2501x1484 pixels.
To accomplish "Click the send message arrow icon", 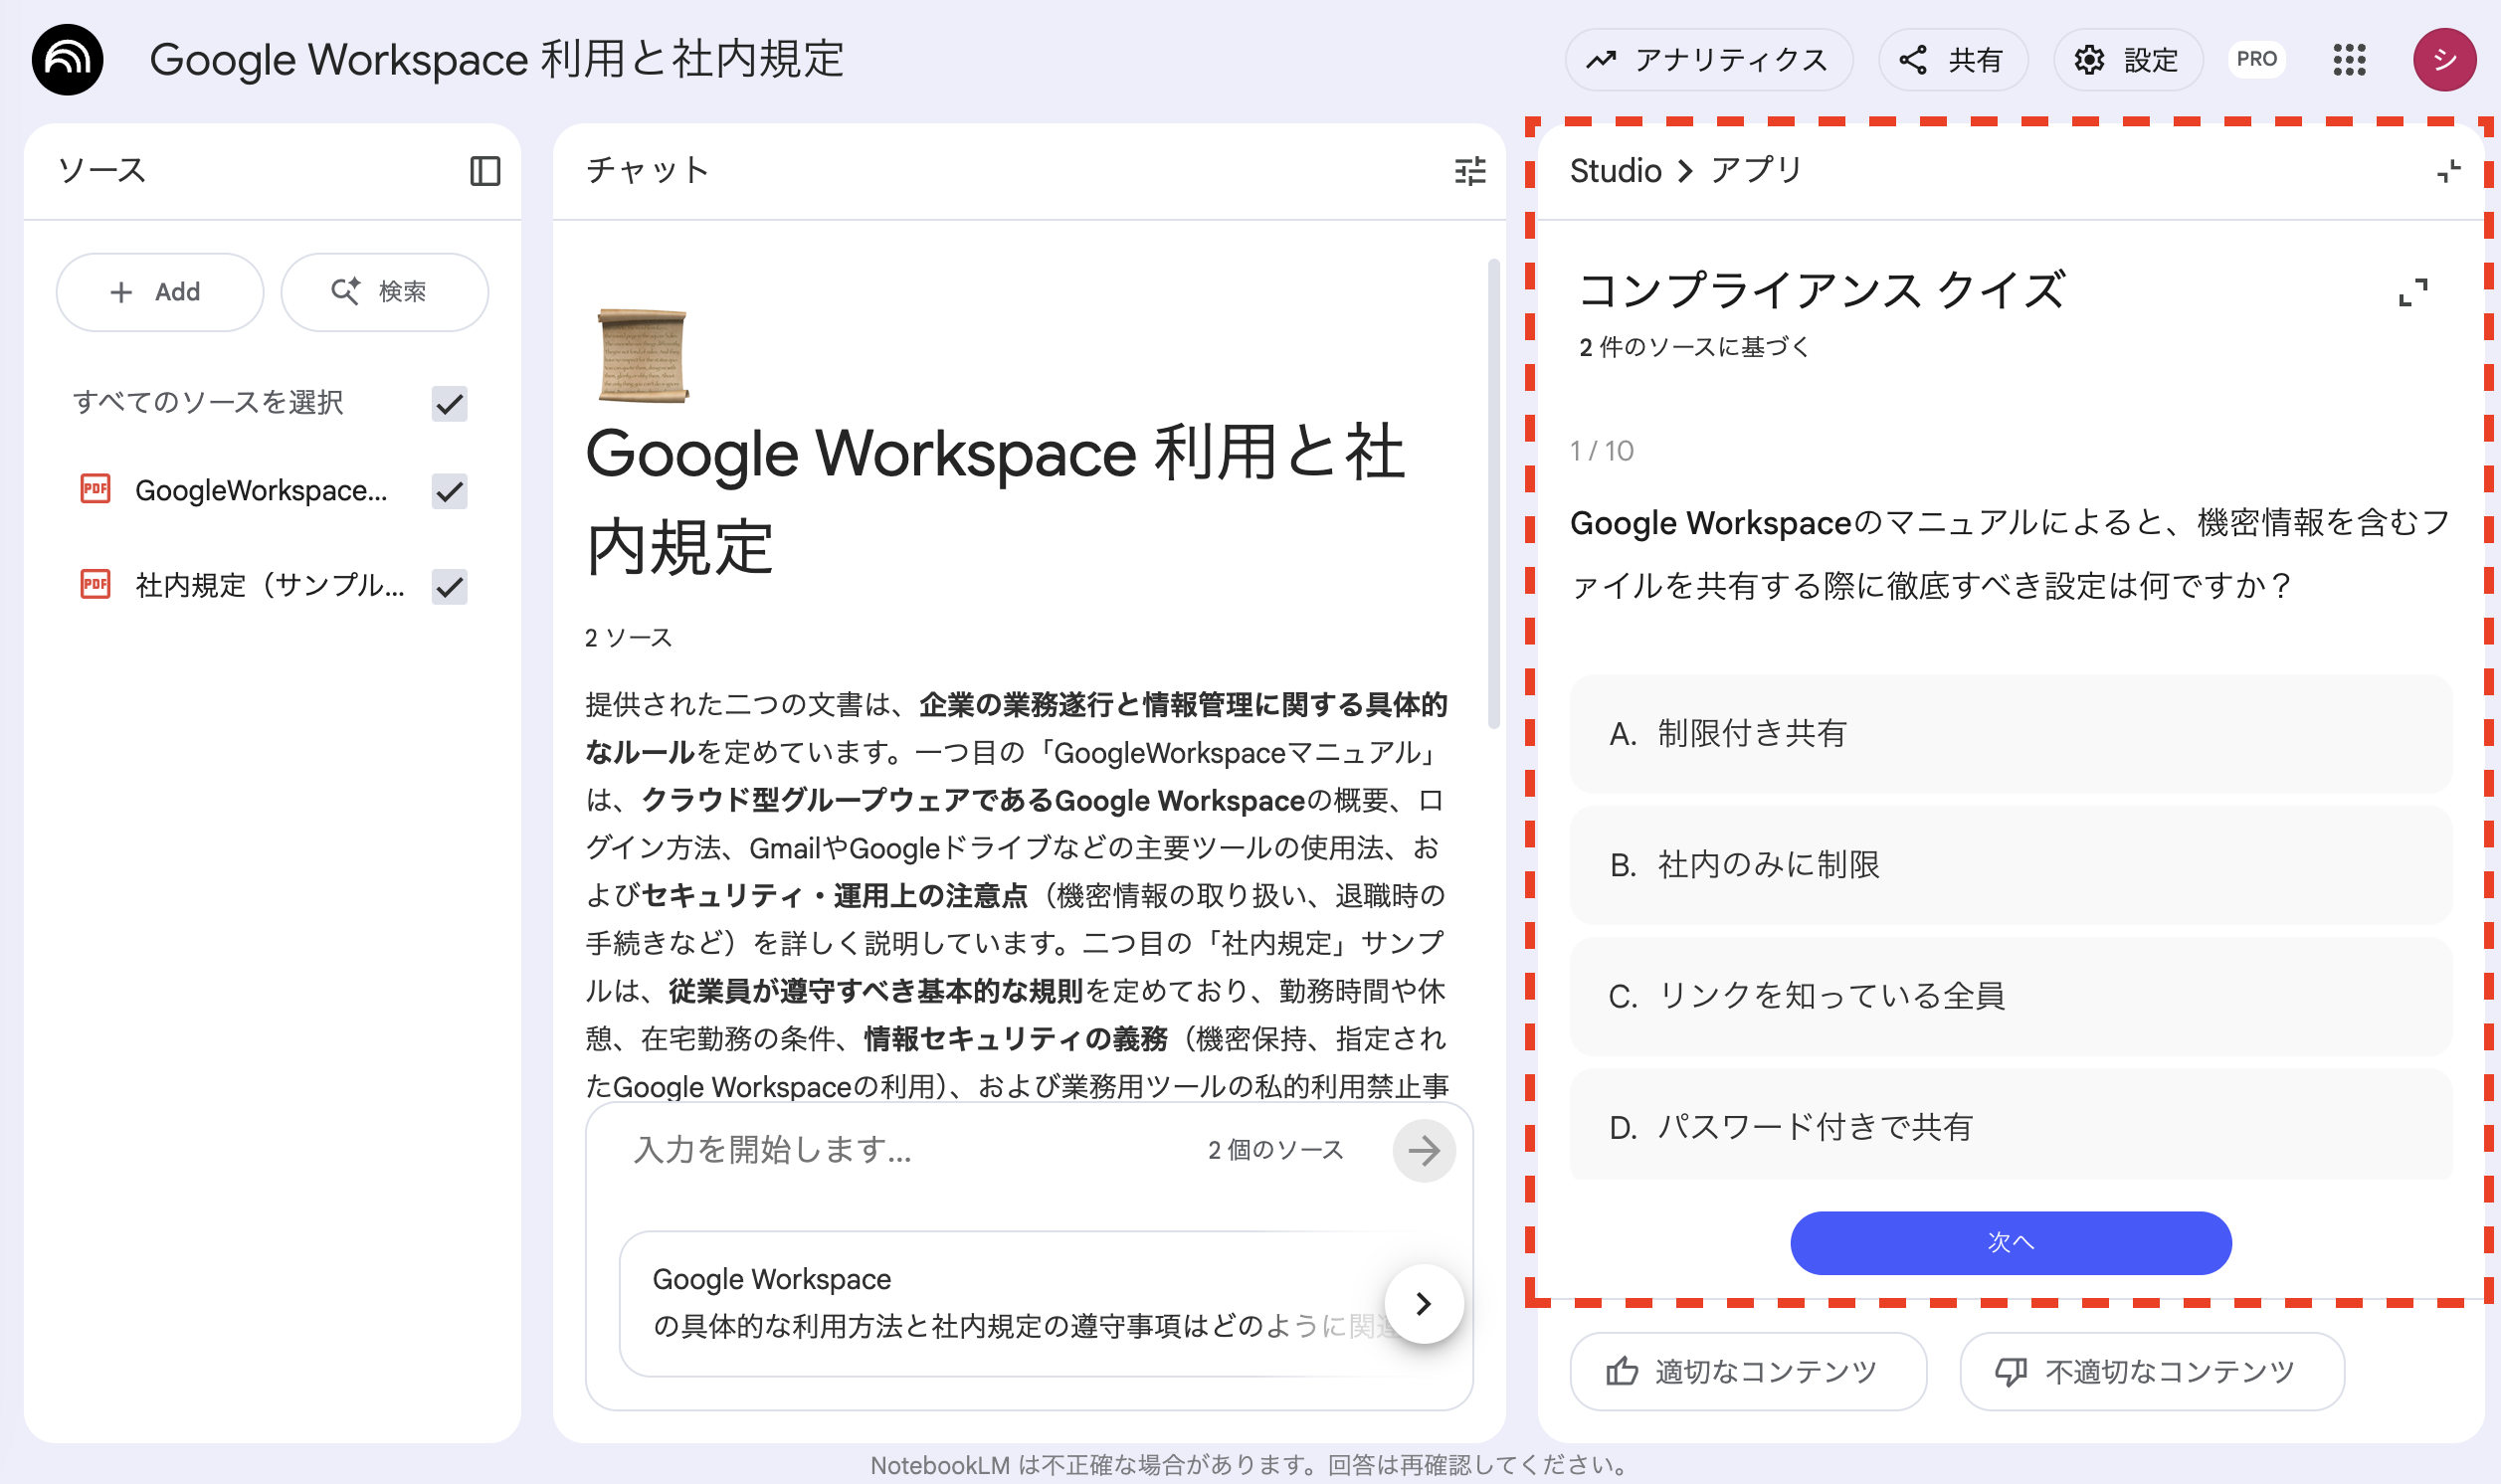I will [x=1424, y=1150].
